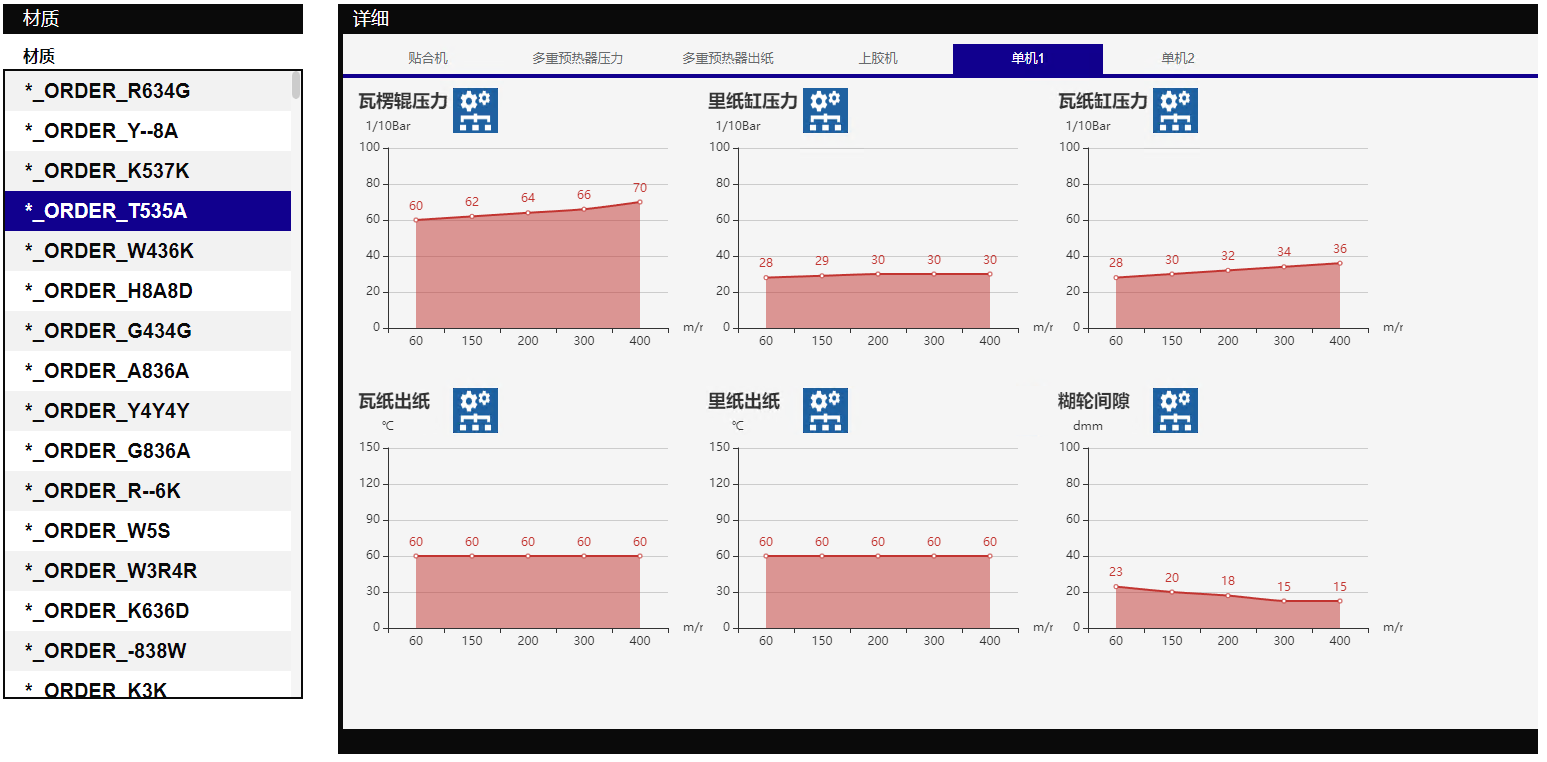The width and height of the screenshot is (1547, 762).
Task: Pick the *_ORDER_H8A8D list item
Action: 148,291
